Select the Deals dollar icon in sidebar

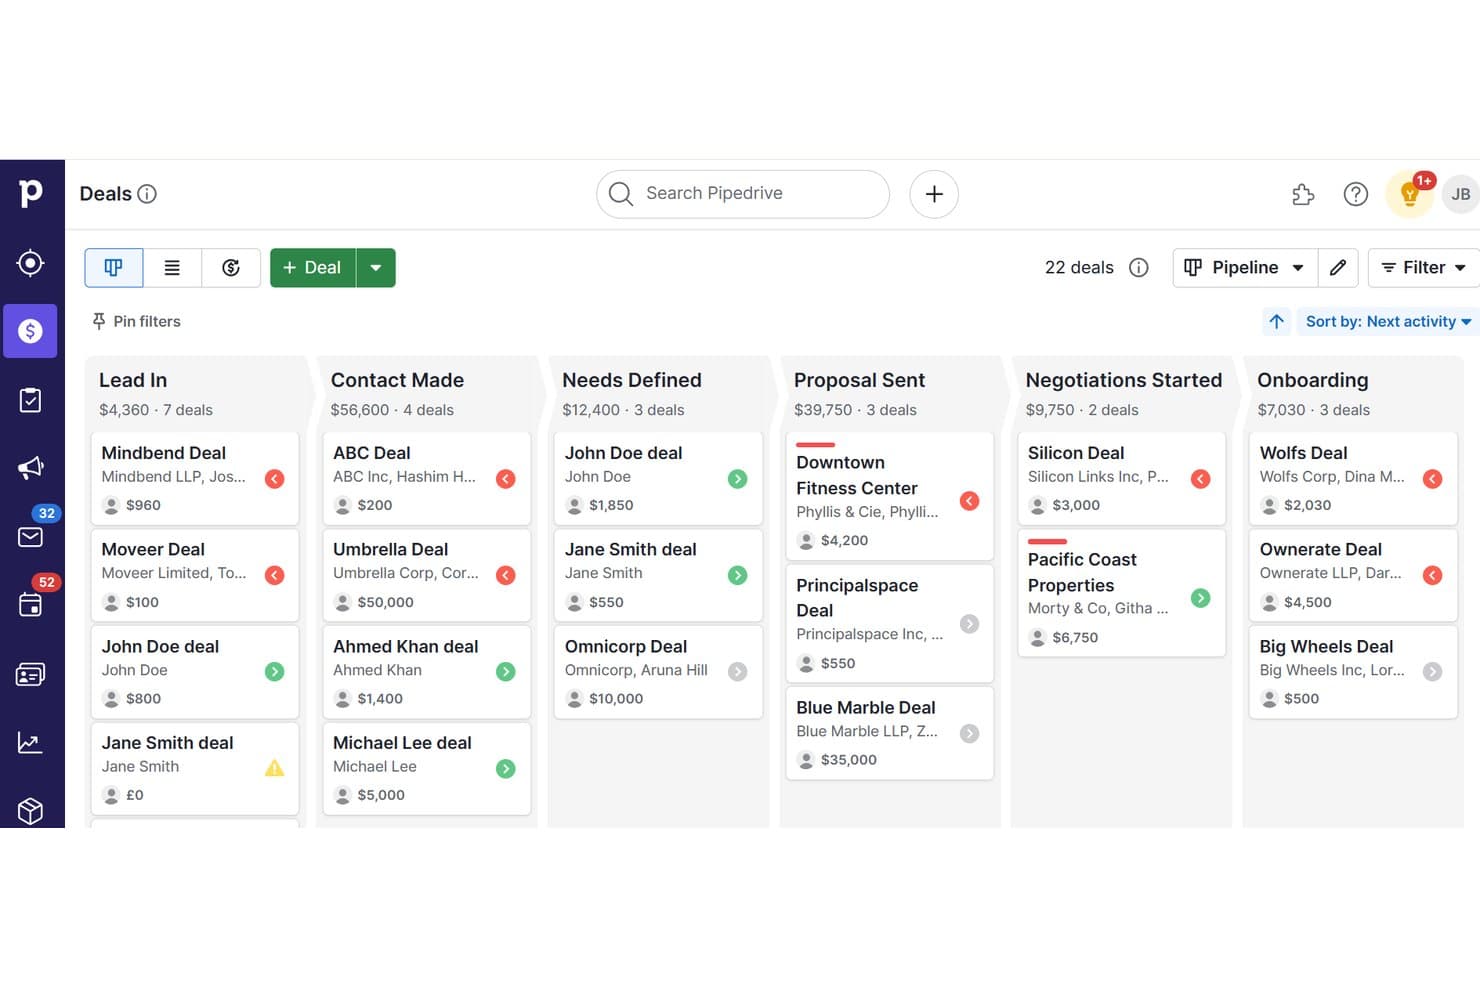30,331
